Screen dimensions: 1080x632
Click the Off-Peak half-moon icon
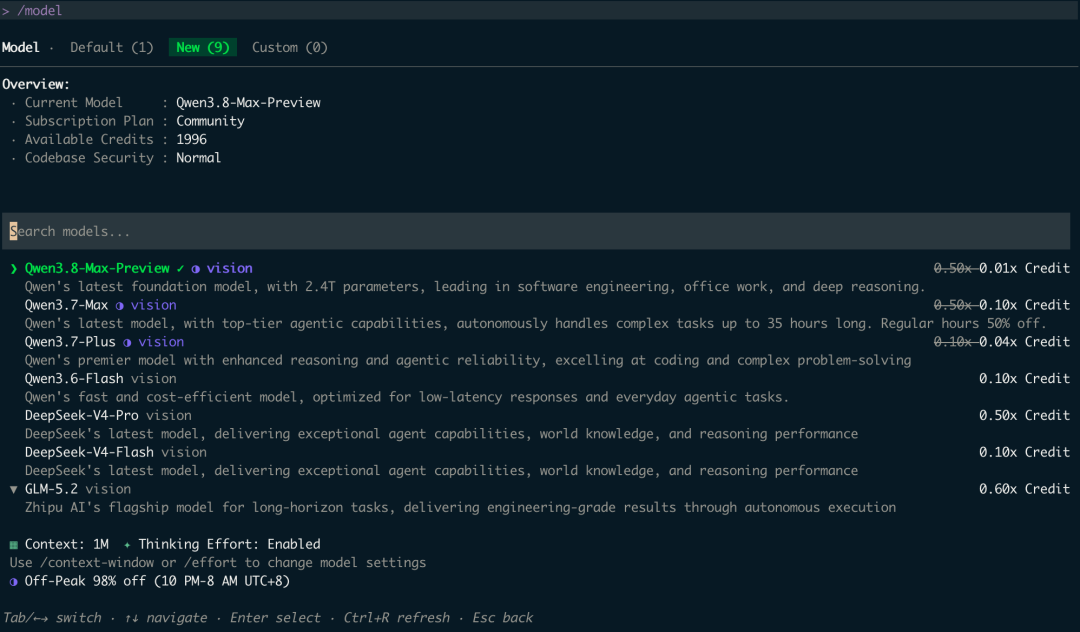[13, 582]
